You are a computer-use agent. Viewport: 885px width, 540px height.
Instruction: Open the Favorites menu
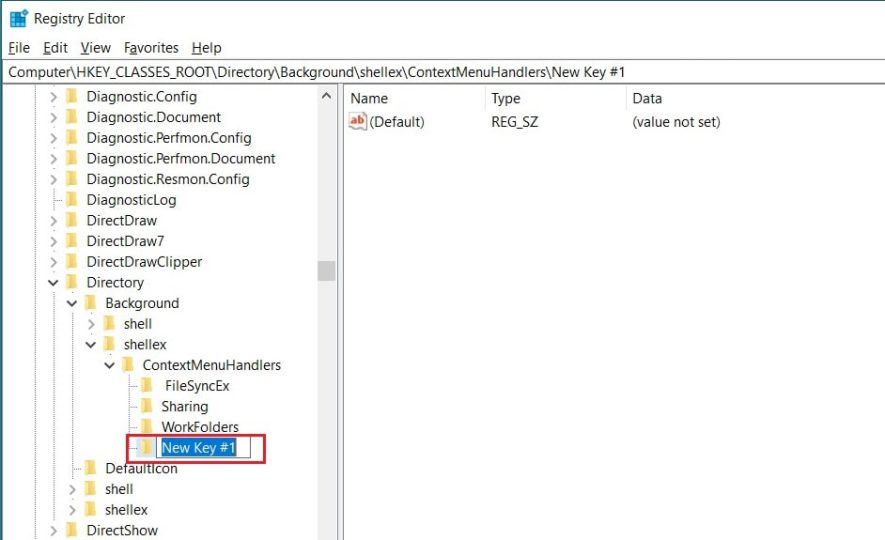(151, 48)
